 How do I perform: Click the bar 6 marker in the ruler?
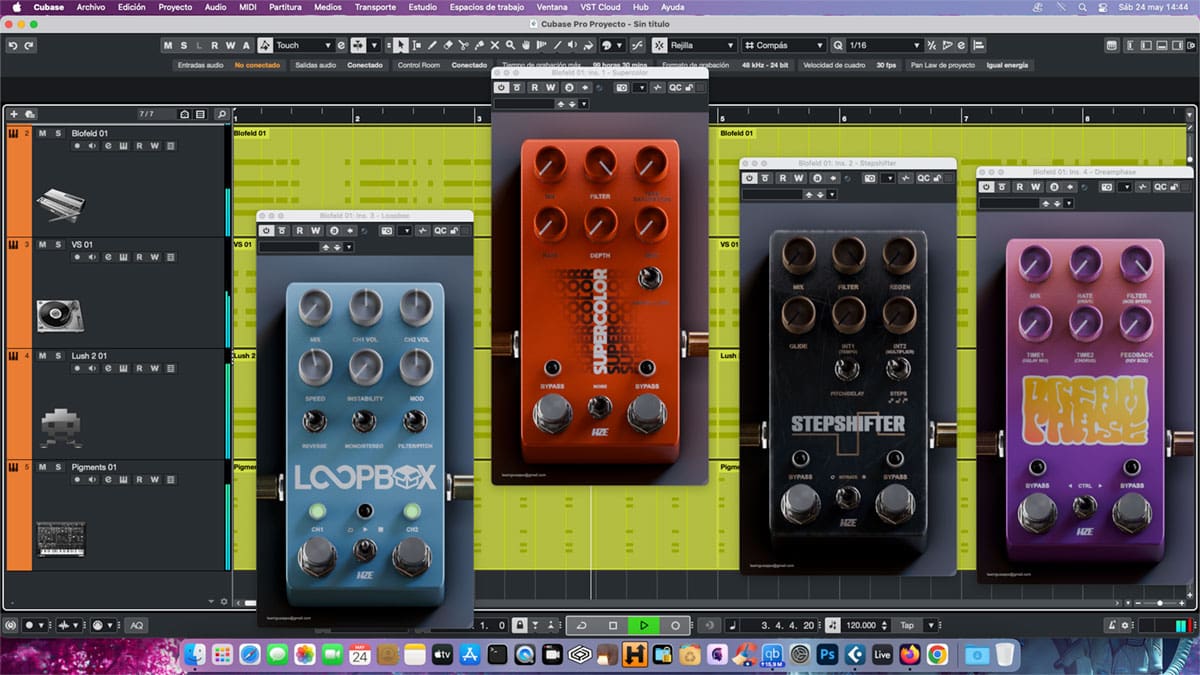click(x=843, y=118)
